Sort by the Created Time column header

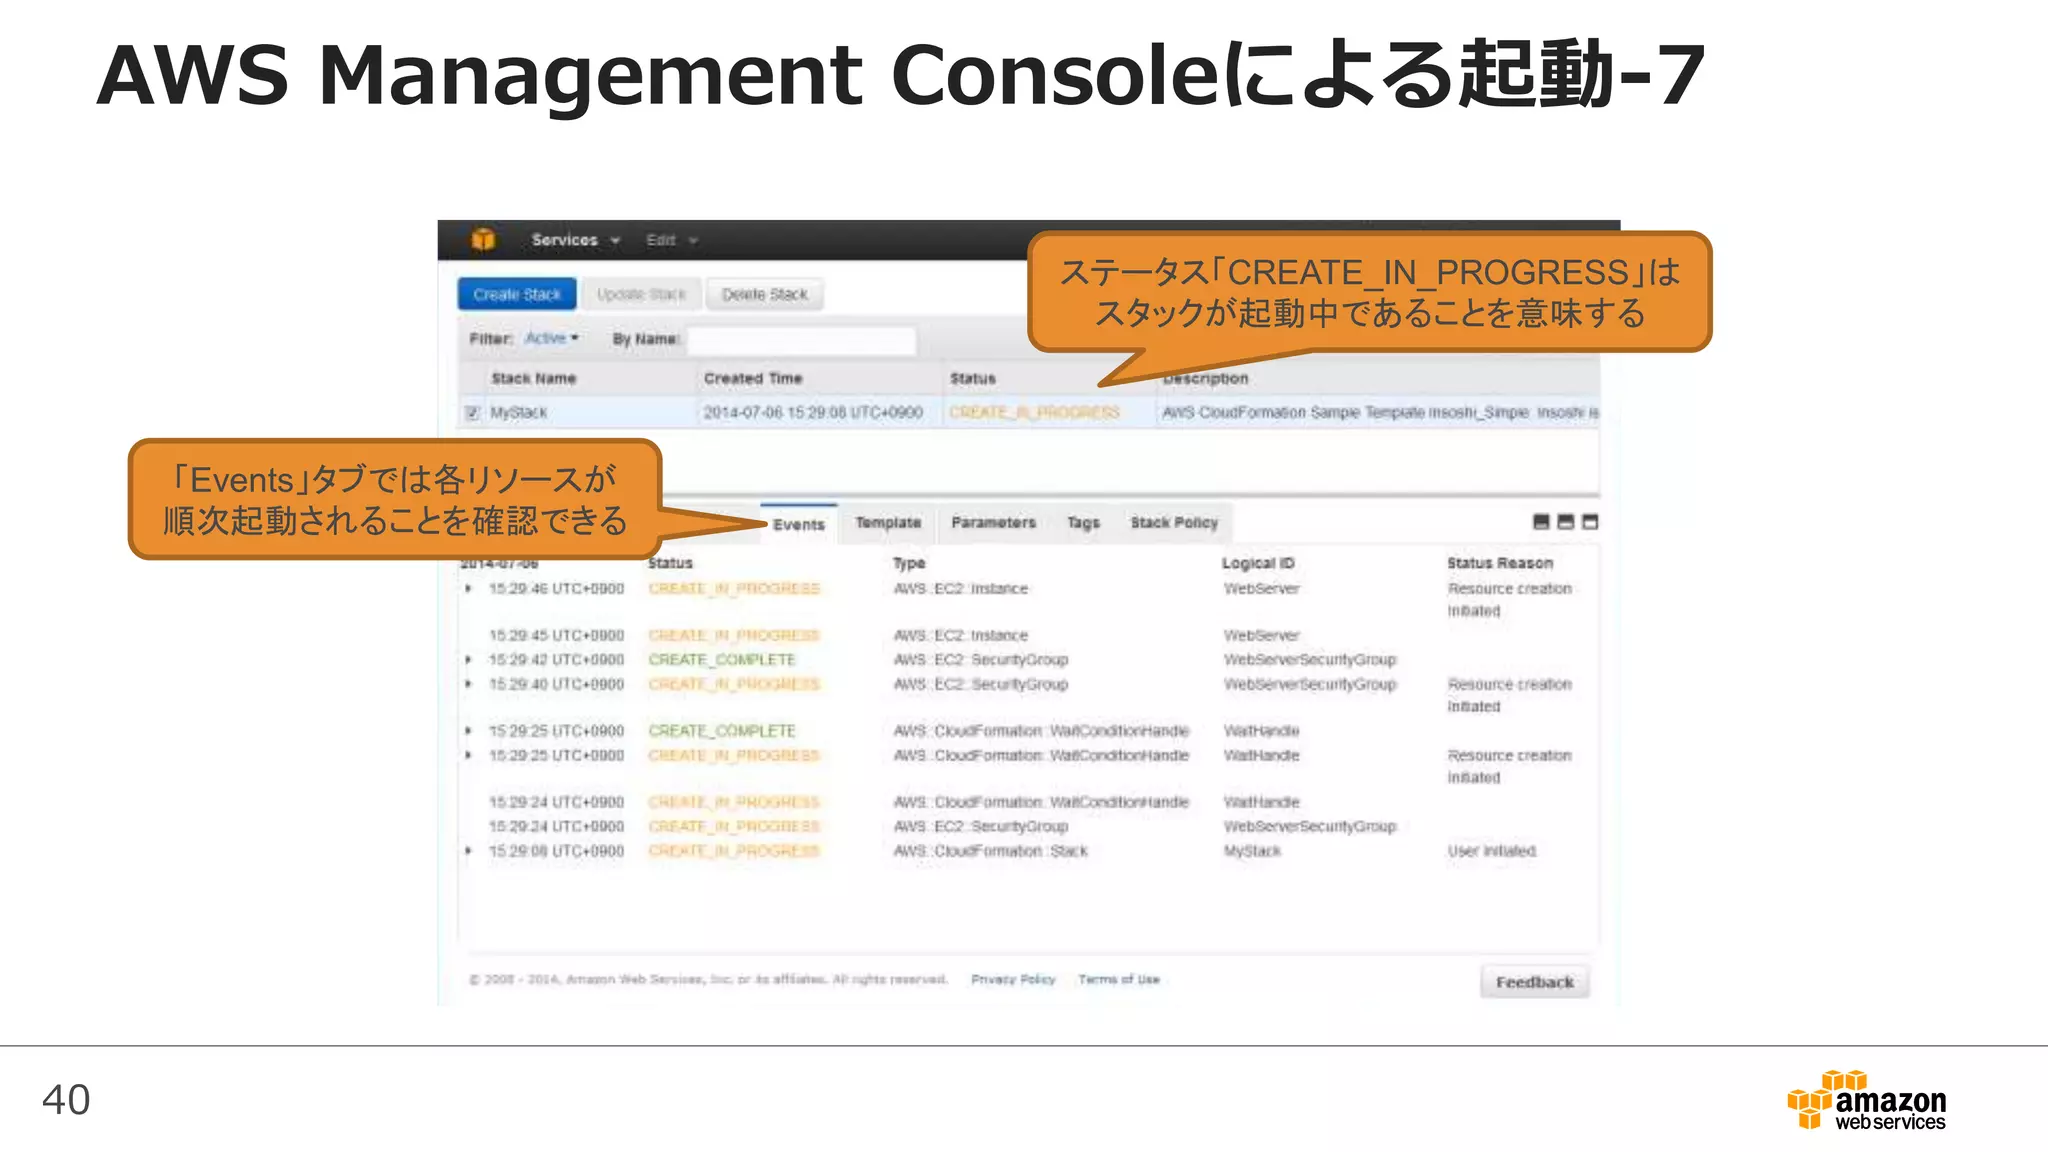pyautogui.click(x=753, y=379)
